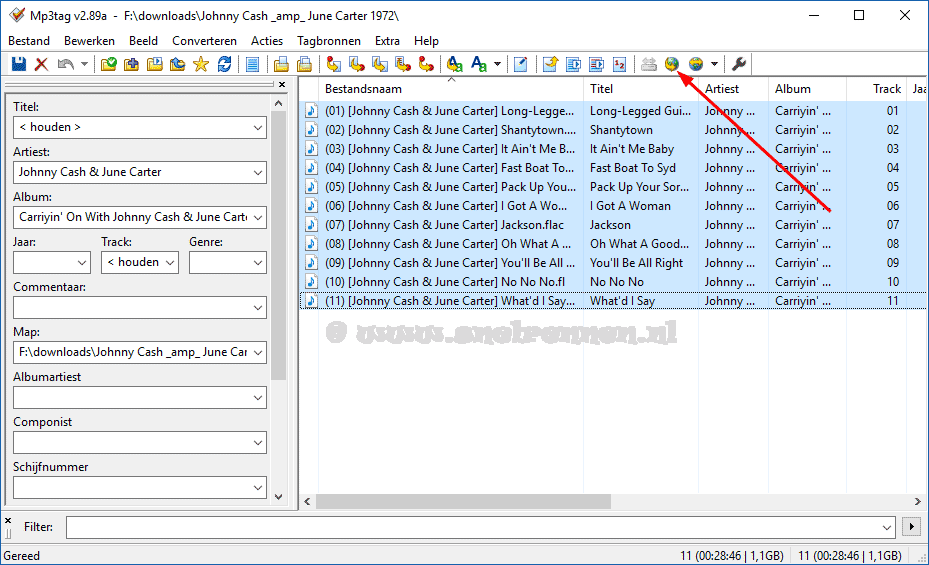Close the tag panel with its X button

[x=282, y=85]
